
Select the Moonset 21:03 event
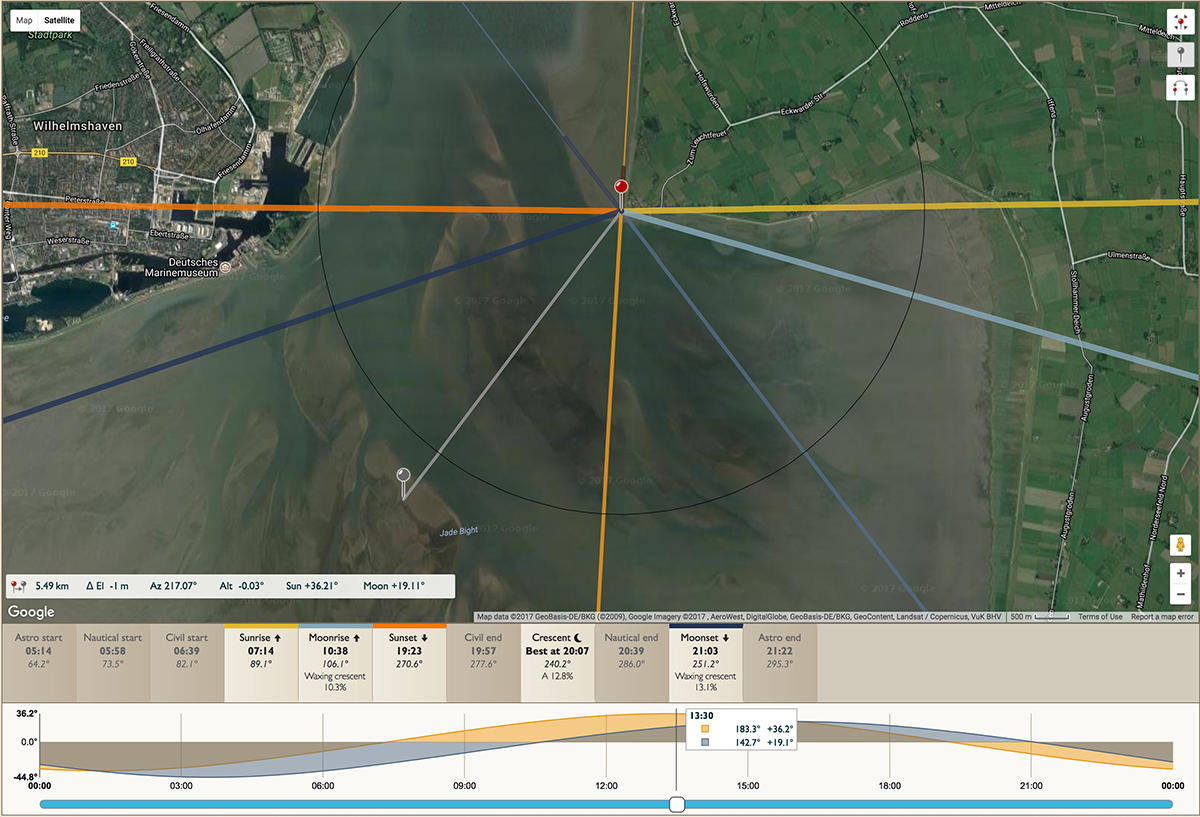pyautogui.click(x=705, y=663)
